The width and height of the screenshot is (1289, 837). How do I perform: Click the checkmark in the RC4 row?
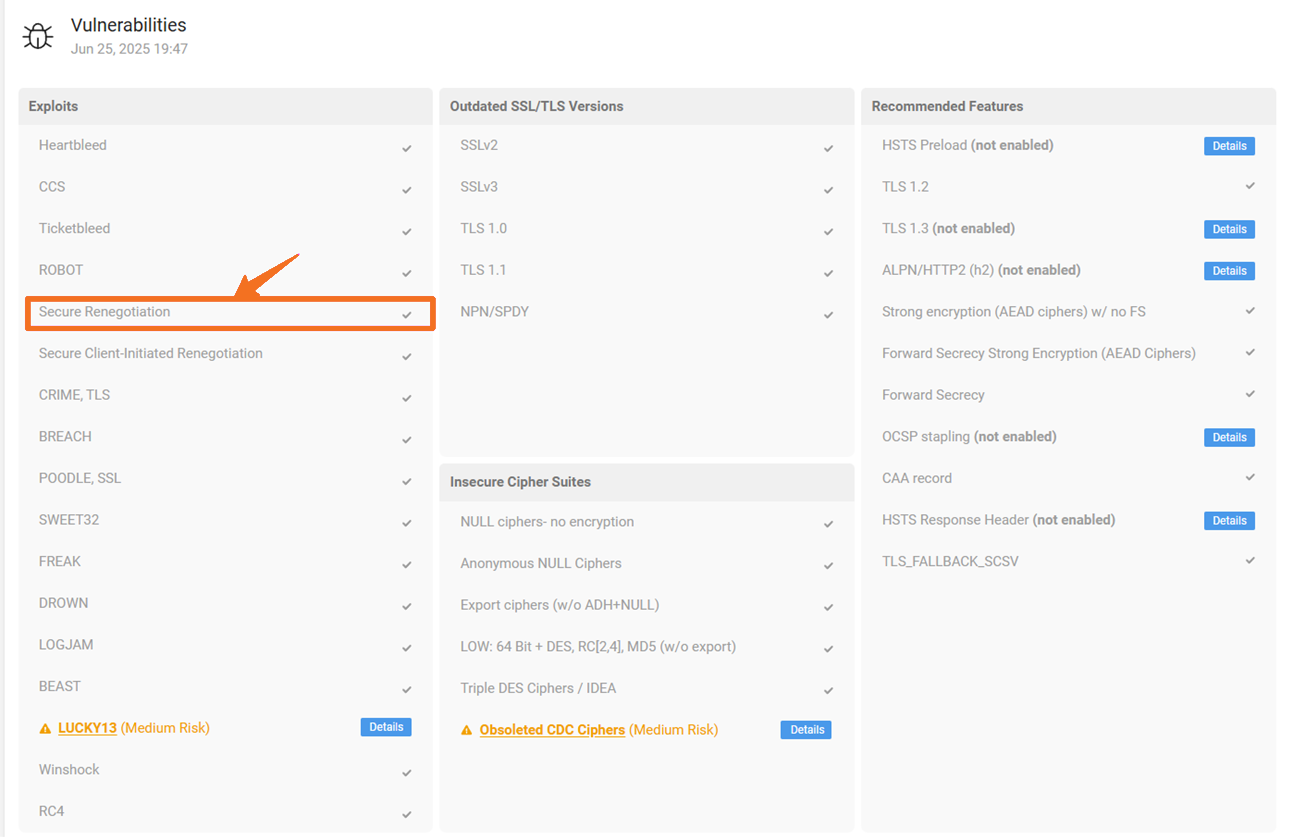(407, 814)
